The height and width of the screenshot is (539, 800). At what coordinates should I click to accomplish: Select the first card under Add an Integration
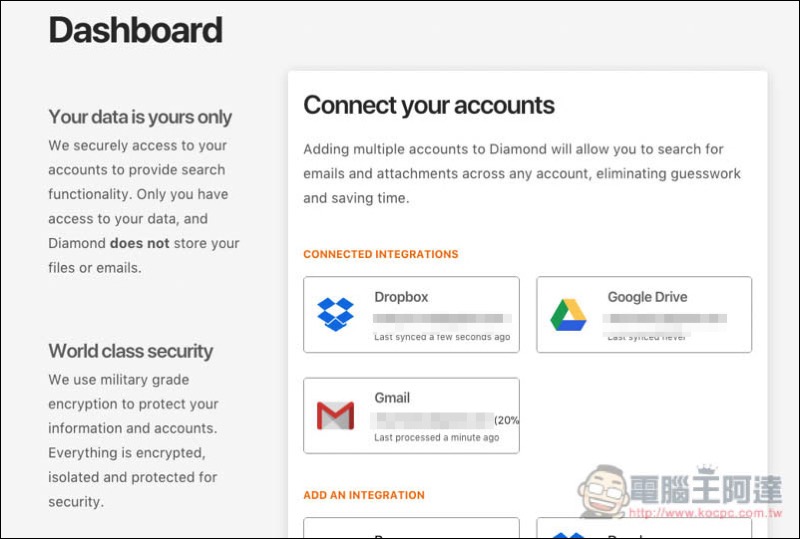coord(411,528)
